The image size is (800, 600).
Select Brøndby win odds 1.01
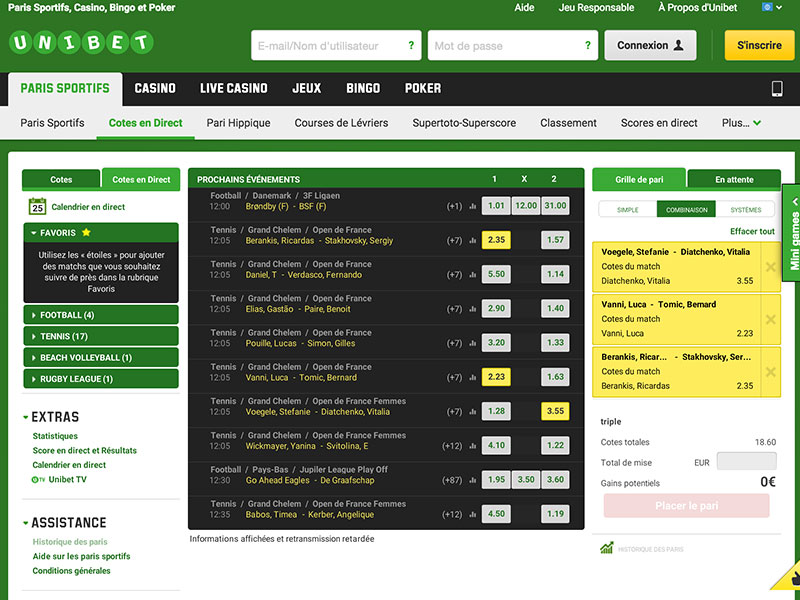click(x=496, y=206)
